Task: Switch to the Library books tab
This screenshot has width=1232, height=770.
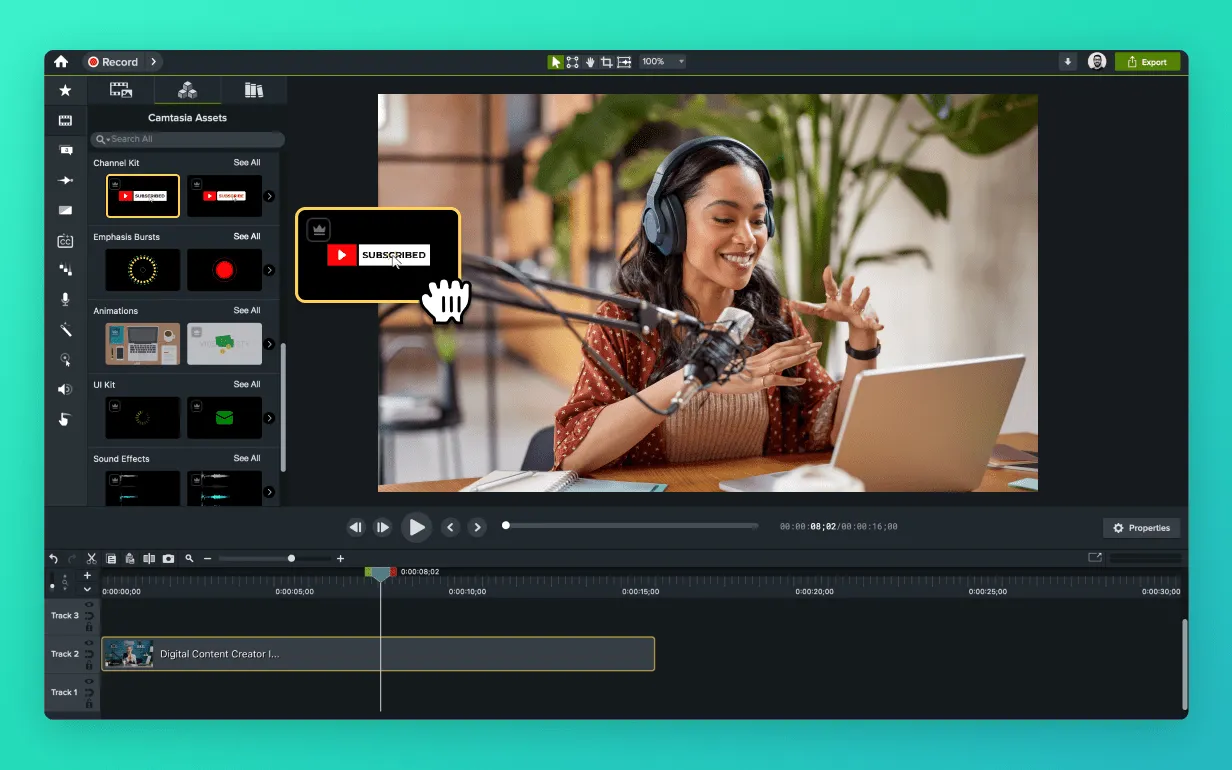Action: [254, 90]
